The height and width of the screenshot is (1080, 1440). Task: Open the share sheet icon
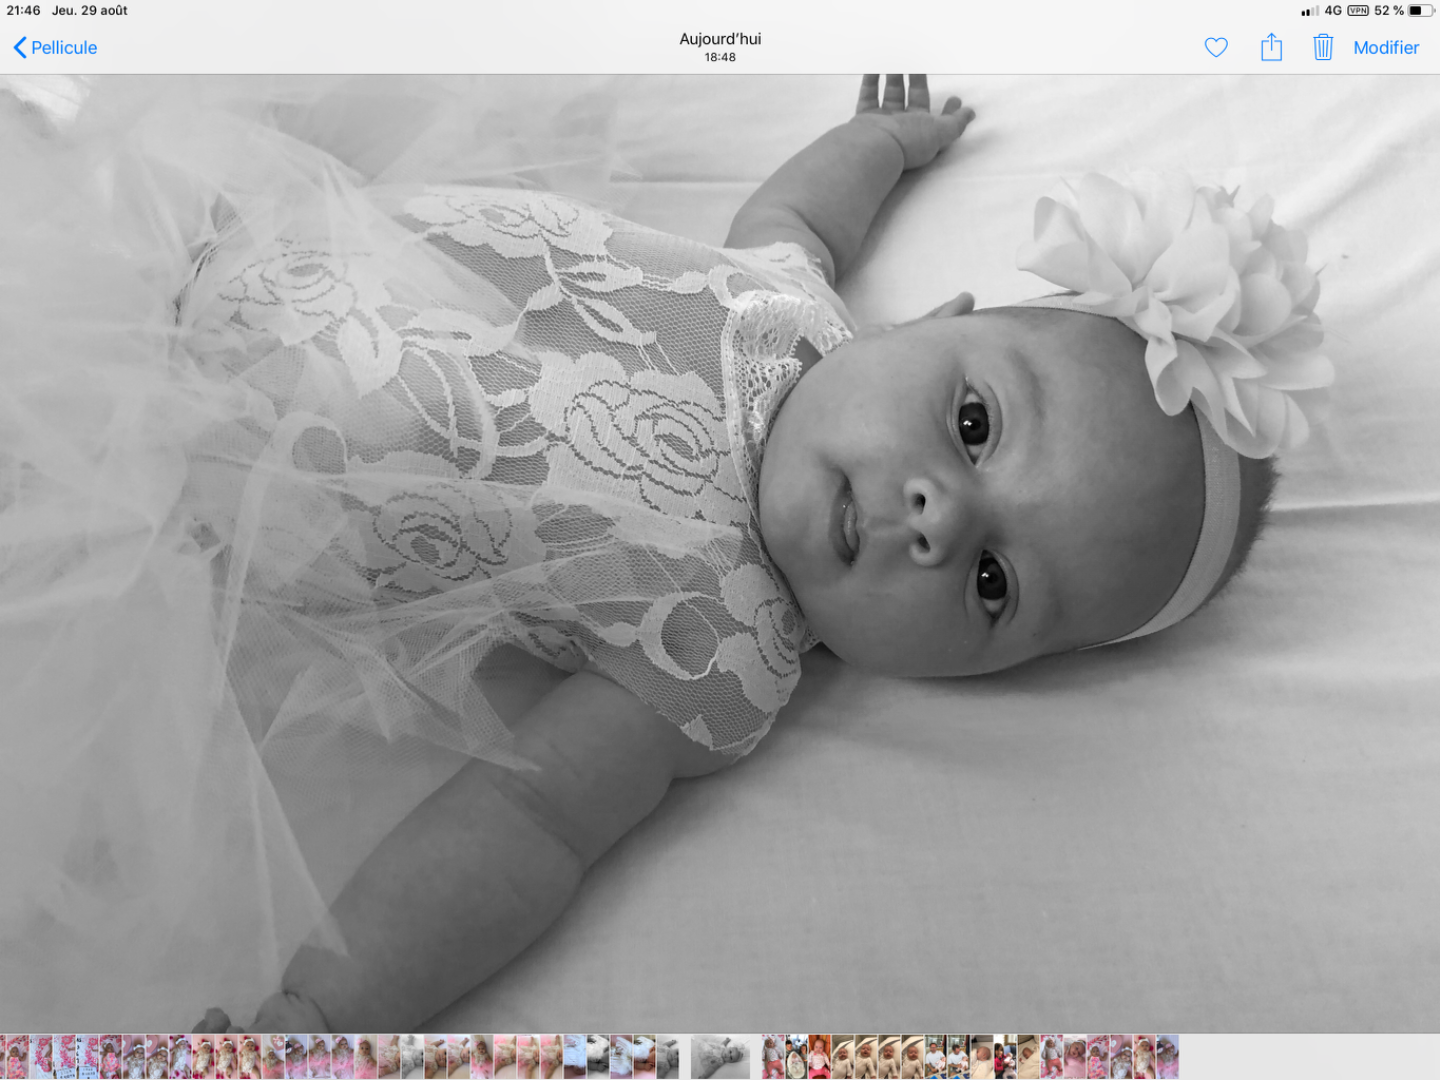[x=1271, y=48]
